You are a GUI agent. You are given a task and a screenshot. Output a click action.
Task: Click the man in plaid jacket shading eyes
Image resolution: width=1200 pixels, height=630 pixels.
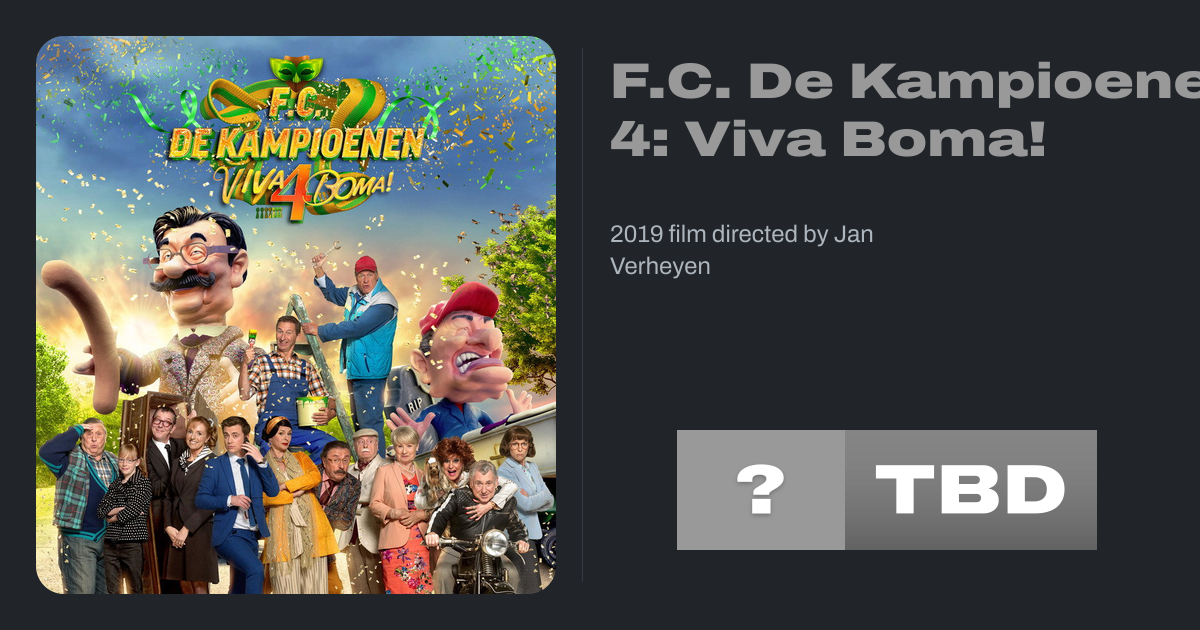tap(80, 505)
